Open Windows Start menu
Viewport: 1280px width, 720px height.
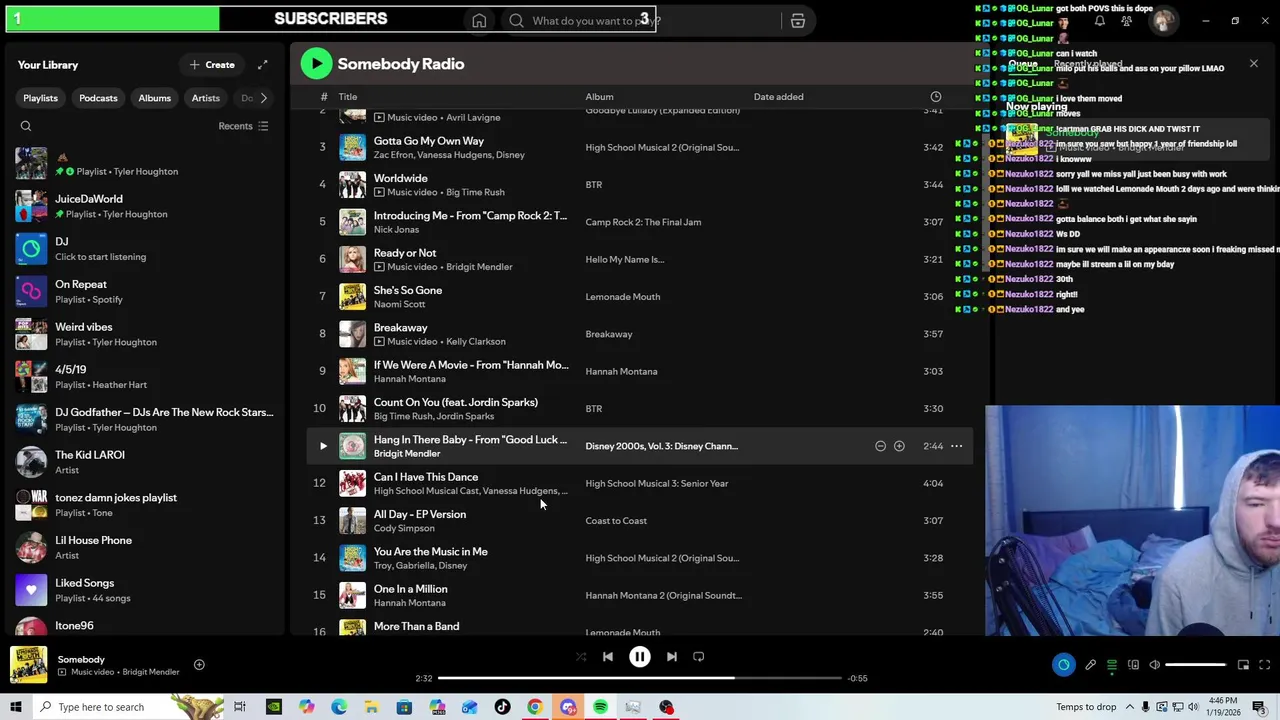(x=15, y=707)
